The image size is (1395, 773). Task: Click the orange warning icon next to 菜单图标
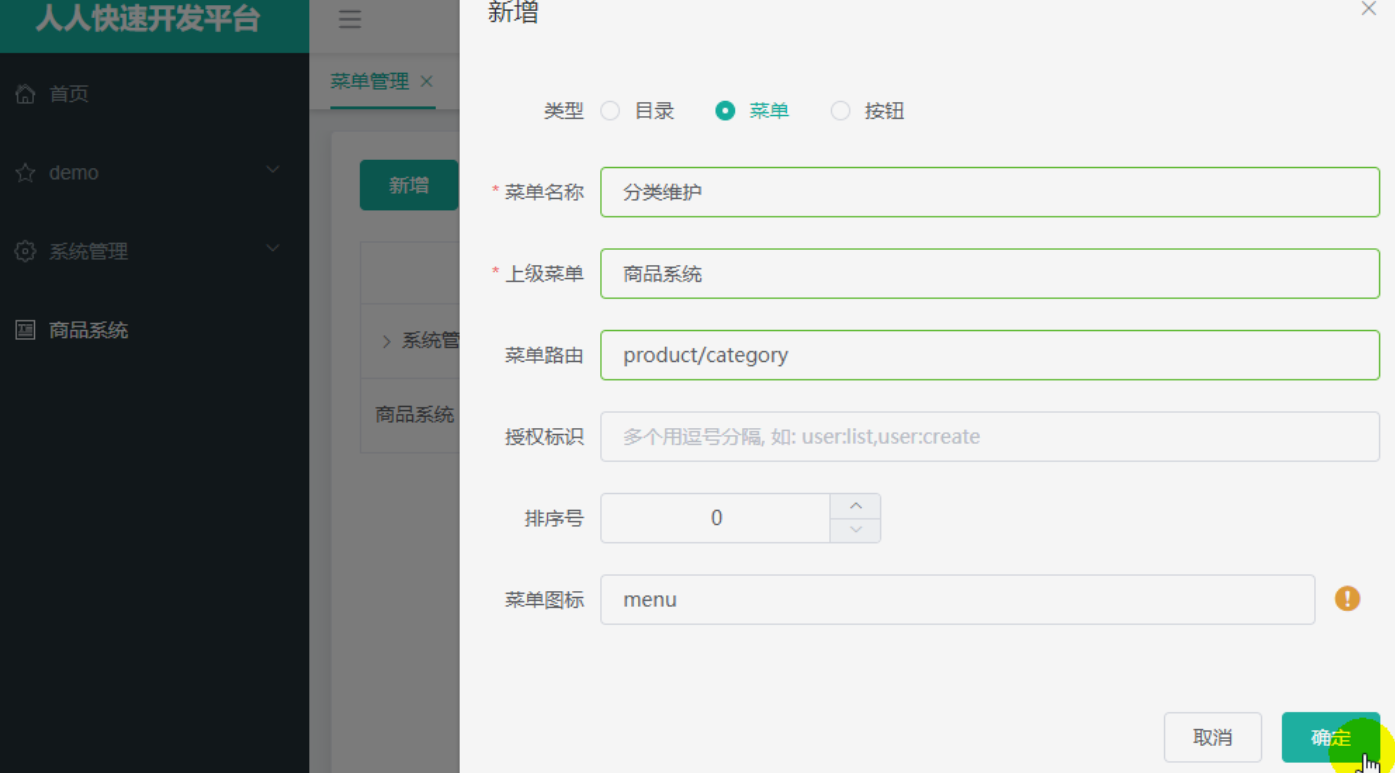(1347, 599)
